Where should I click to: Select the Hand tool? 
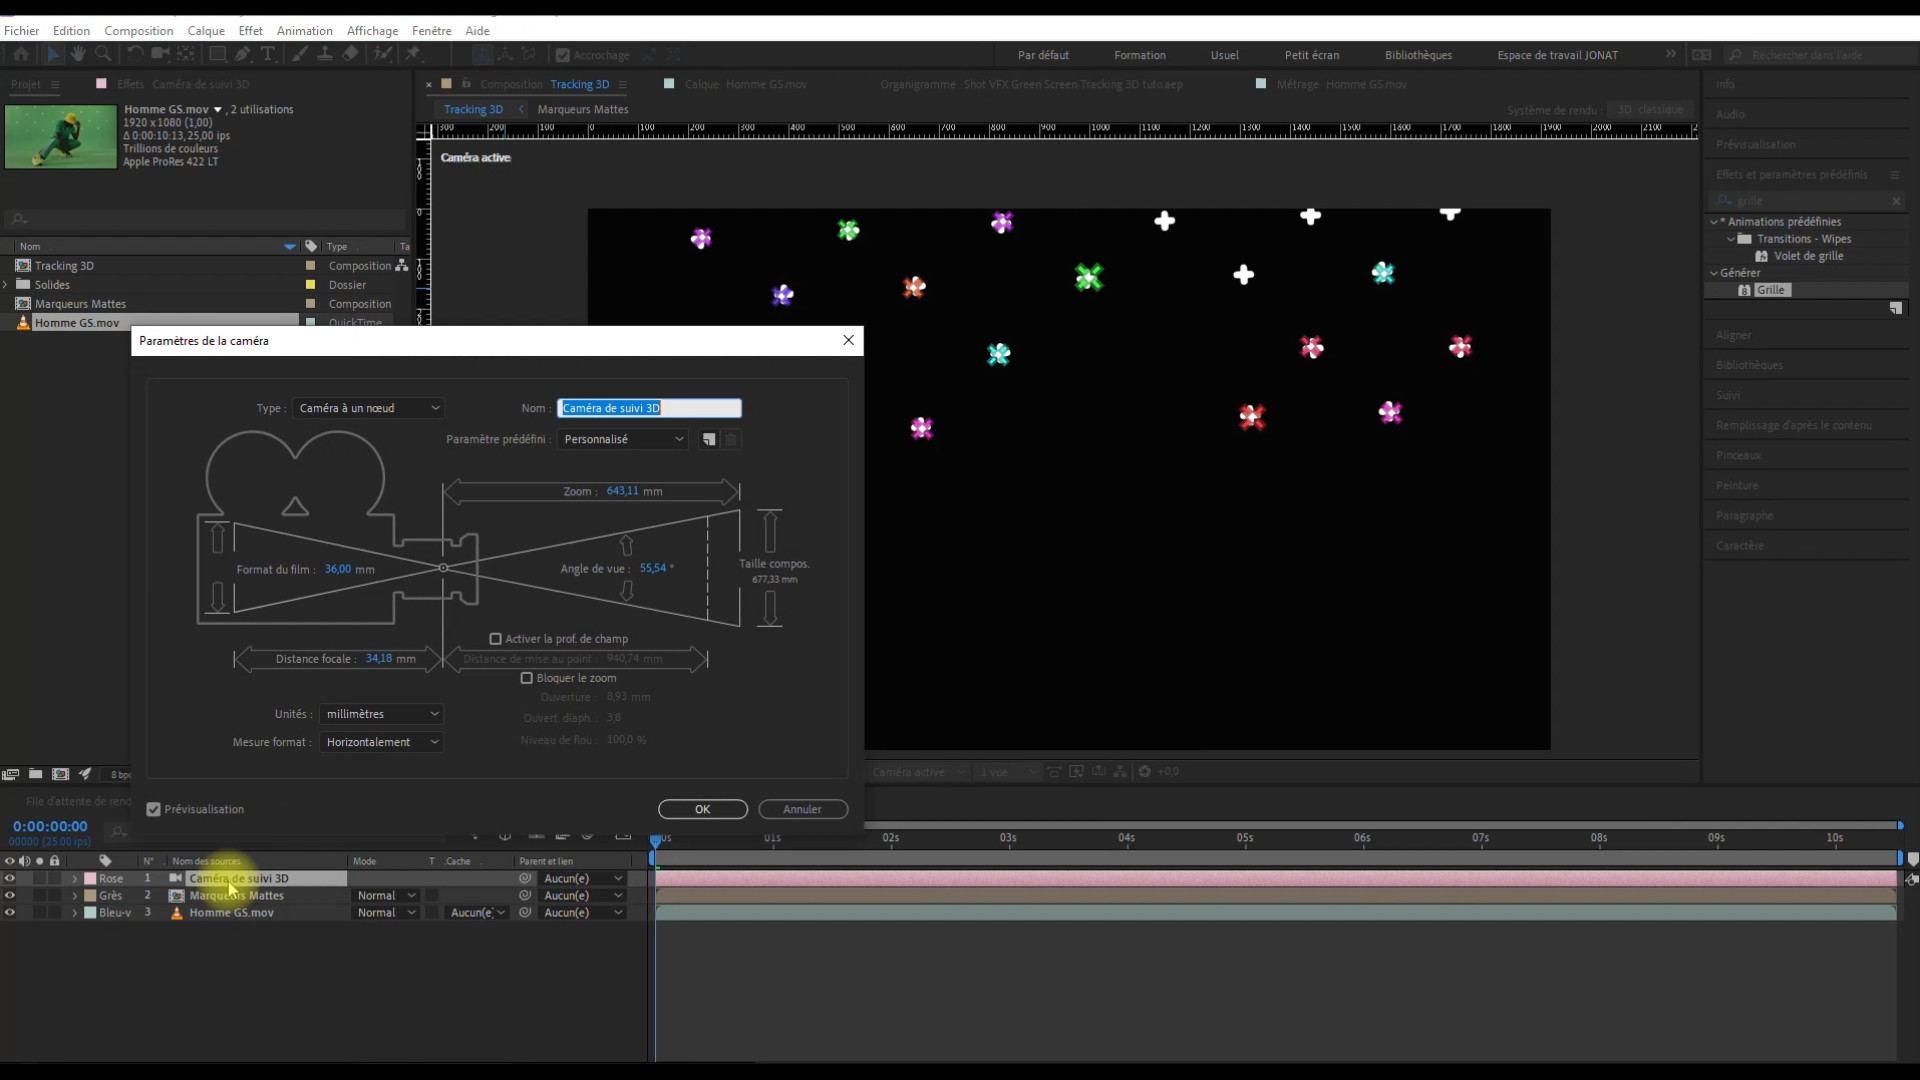point(78,54)
